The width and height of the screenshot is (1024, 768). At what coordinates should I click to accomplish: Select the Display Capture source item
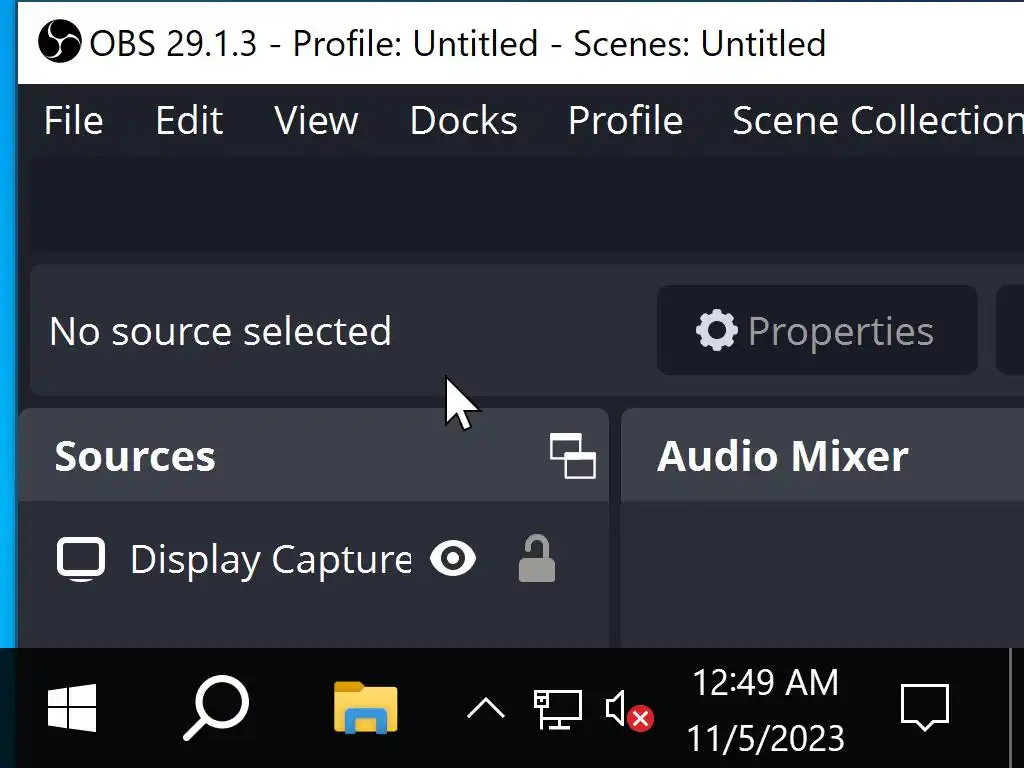(x=270, y=560)
